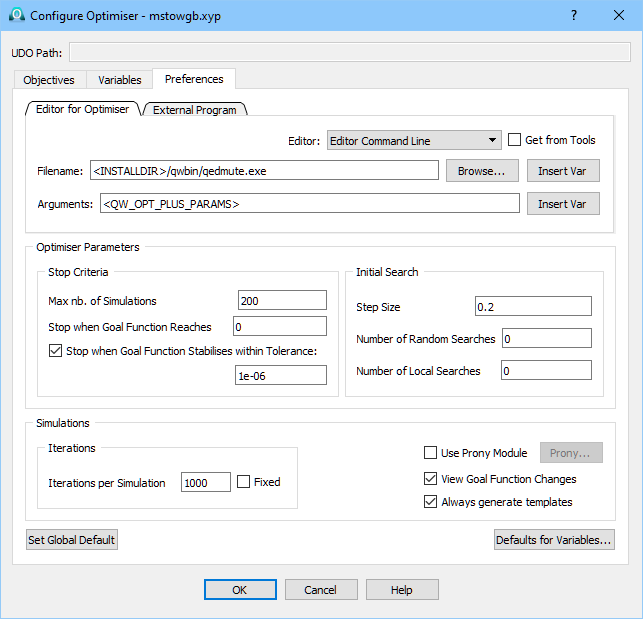Uncheck Always generate templates
The image size is (643, 619).
(x=430, y=502)
